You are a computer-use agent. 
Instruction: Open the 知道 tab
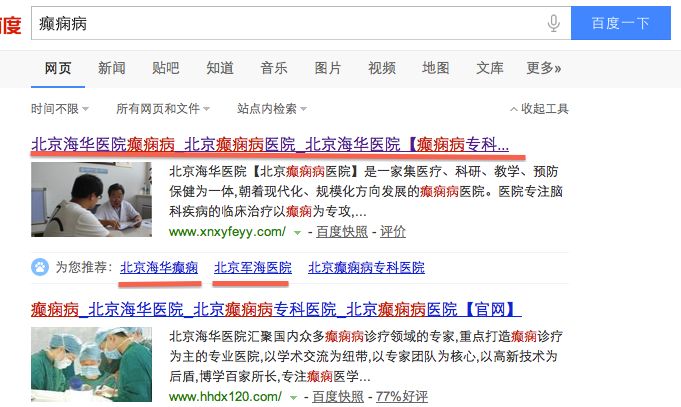click(220, 68)
